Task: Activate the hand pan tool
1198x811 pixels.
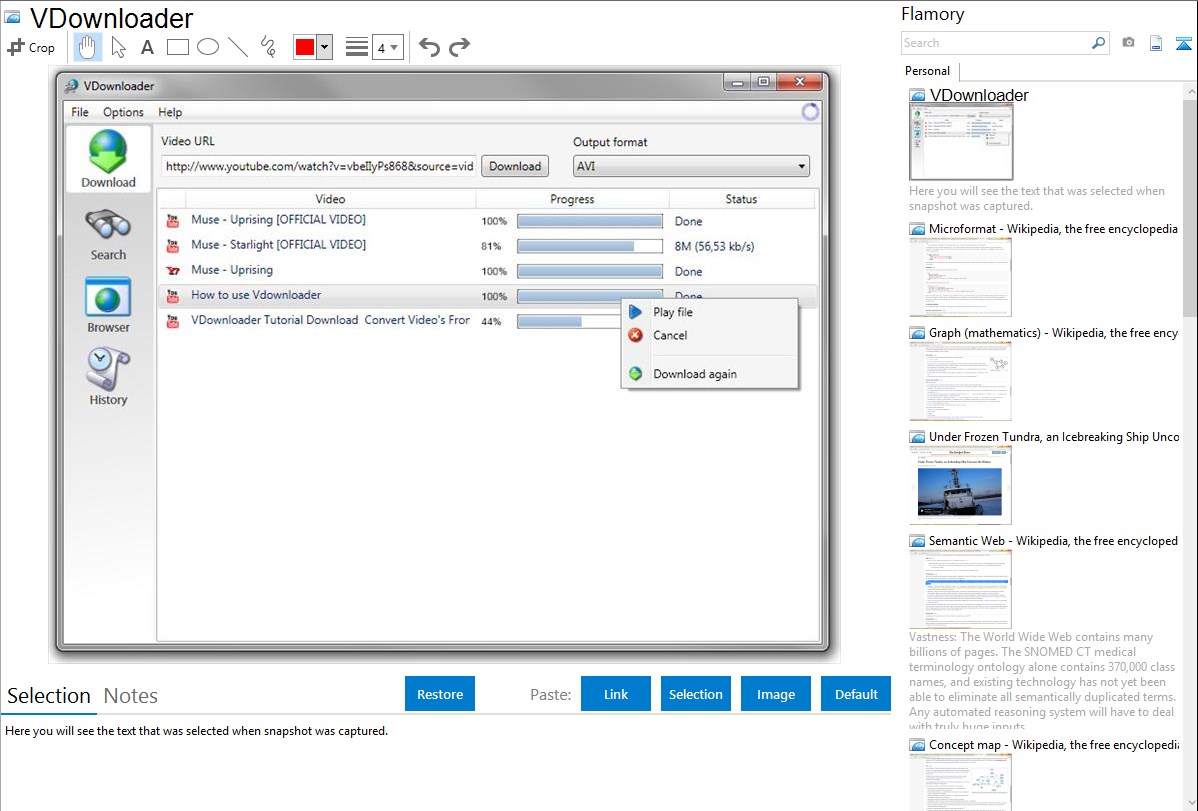Action: point(88,47)
